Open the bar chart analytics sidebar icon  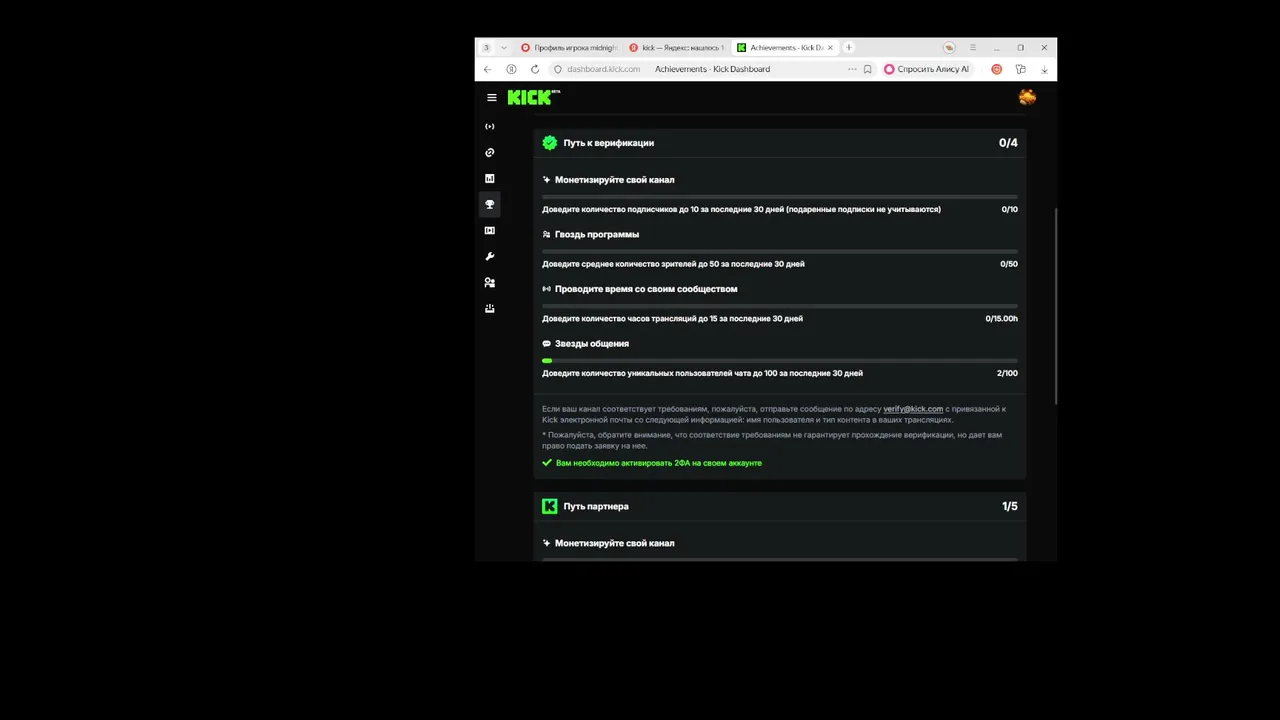(x=489, y=179)
